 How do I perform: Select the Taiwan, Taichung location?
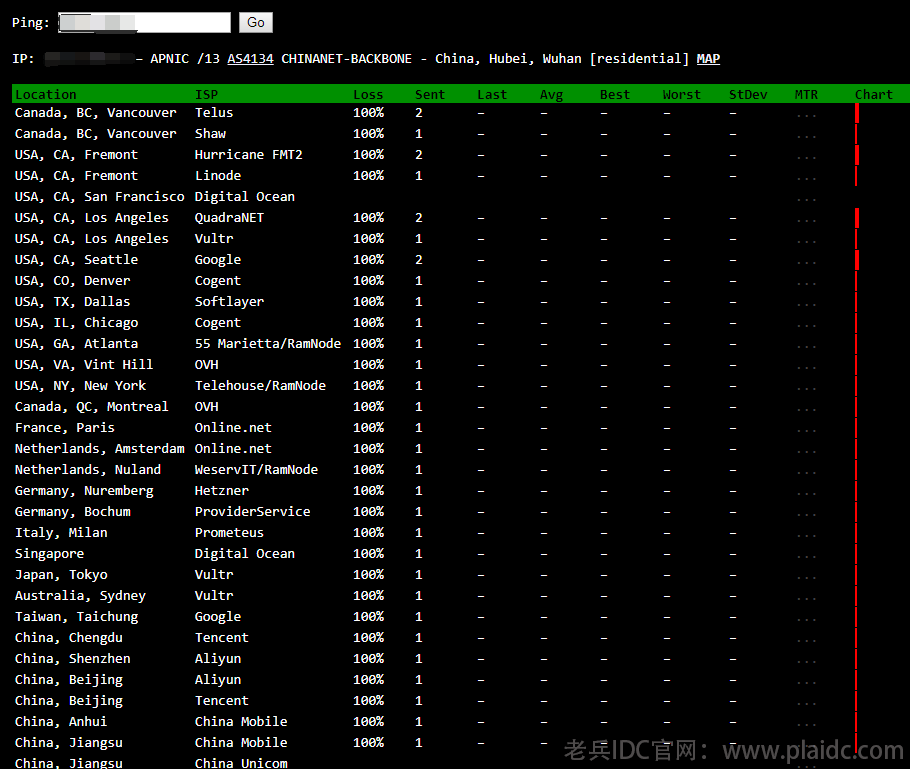(77, 616)
